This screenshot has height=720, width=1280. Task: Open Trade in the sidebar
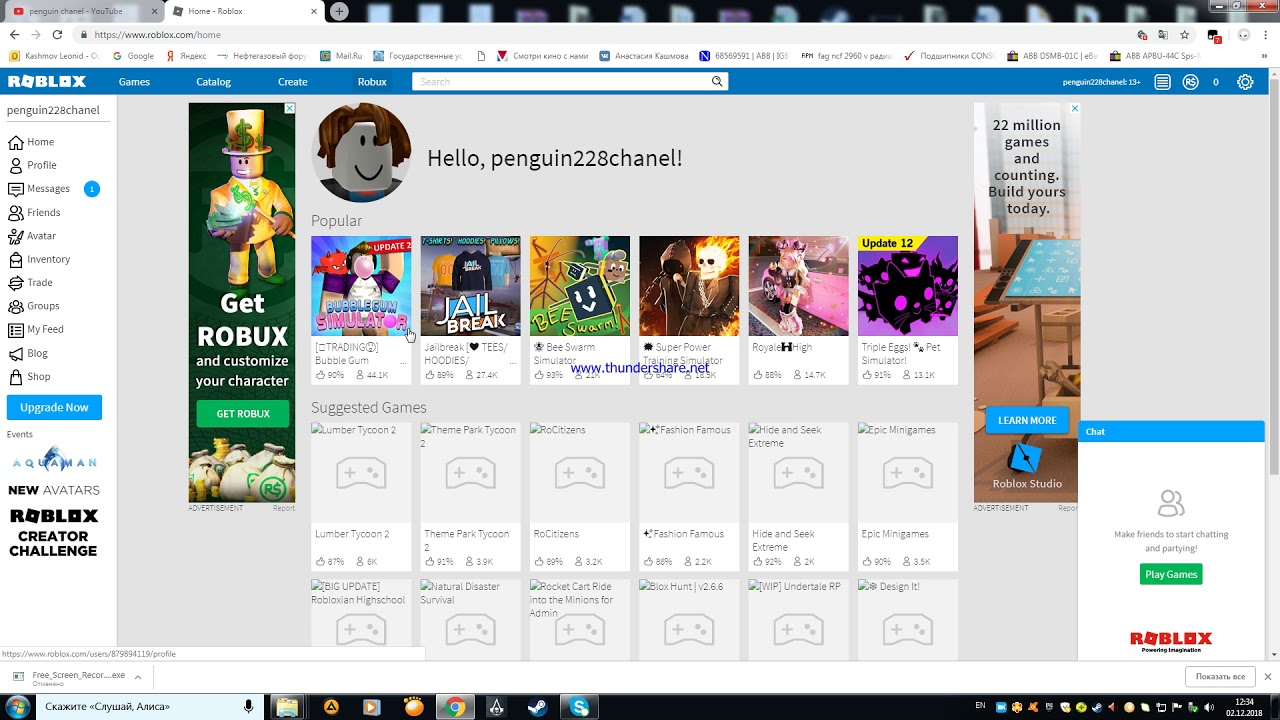[39, 282]
